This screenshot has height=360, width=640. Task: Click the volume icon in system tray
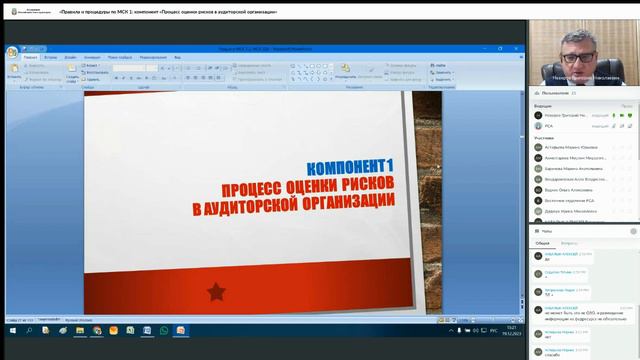(476, 331)
